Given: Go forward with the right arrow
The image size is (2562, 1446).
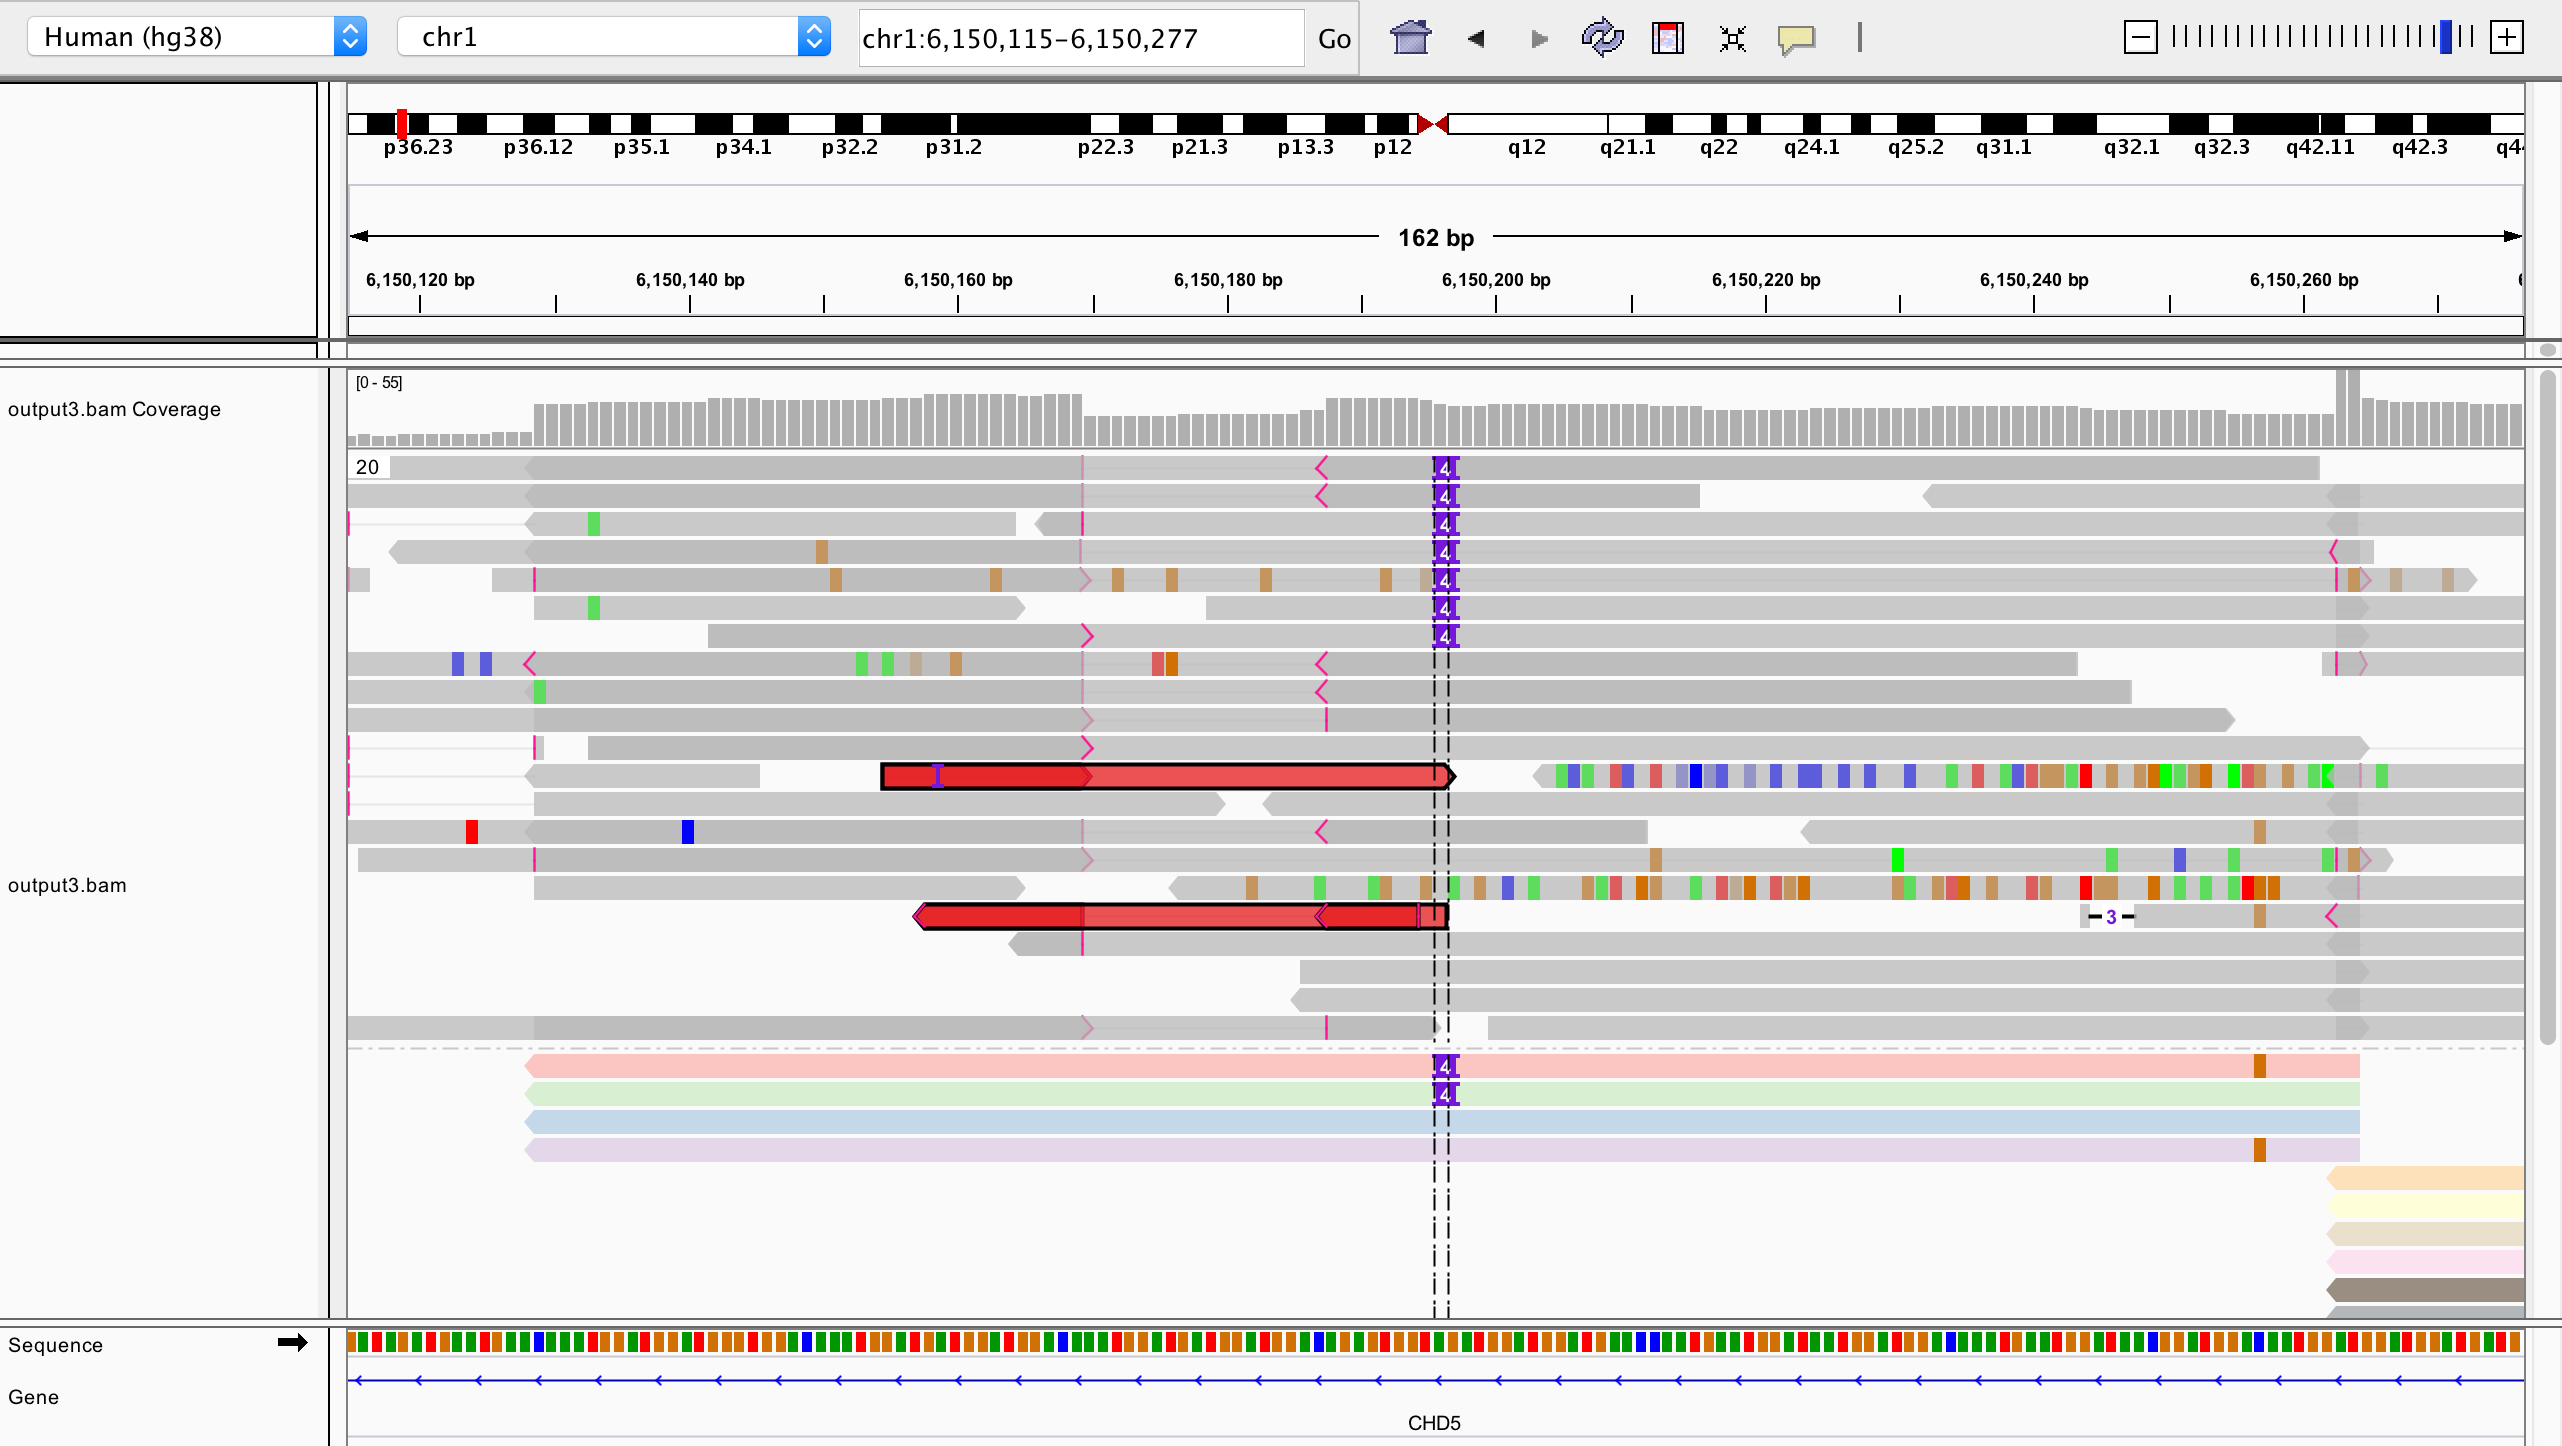Looking at the screenshot, I should point(1539,39).
